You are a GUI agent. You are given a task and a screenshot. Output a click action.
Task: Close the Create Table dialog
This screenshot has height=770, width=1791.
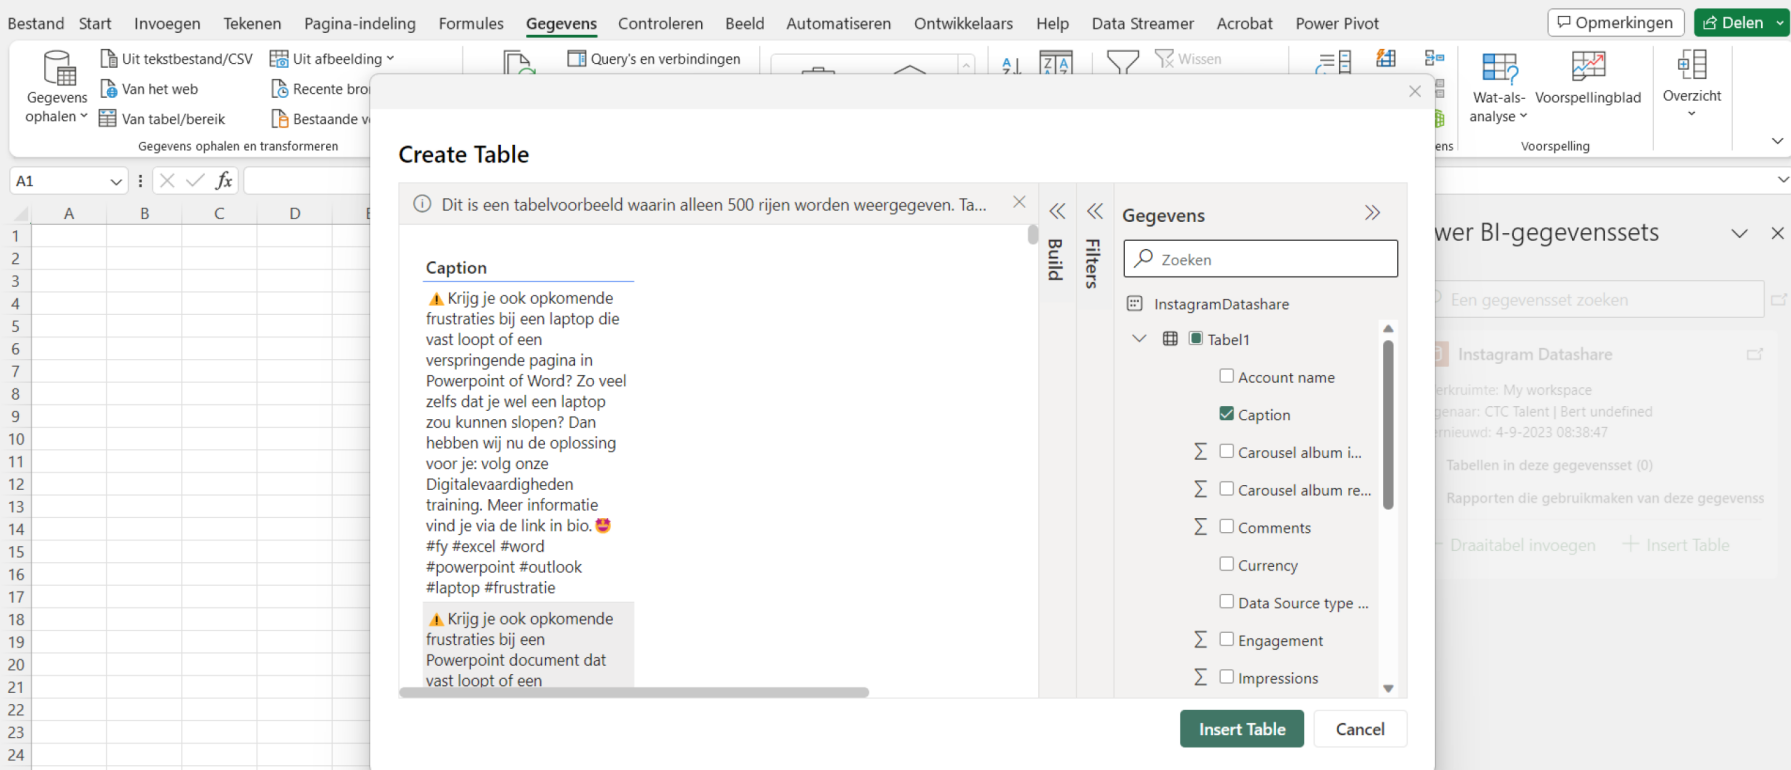pyautogui.click(x=1415, y=91)
